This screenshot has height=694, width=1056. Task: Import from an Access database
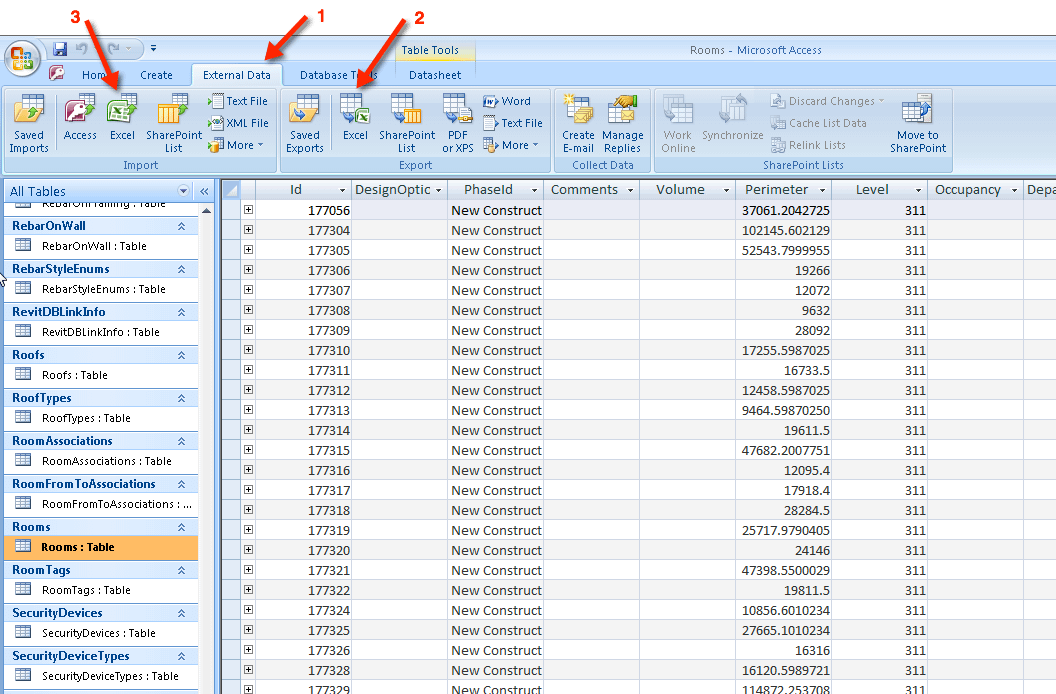[x=80, y=118]
